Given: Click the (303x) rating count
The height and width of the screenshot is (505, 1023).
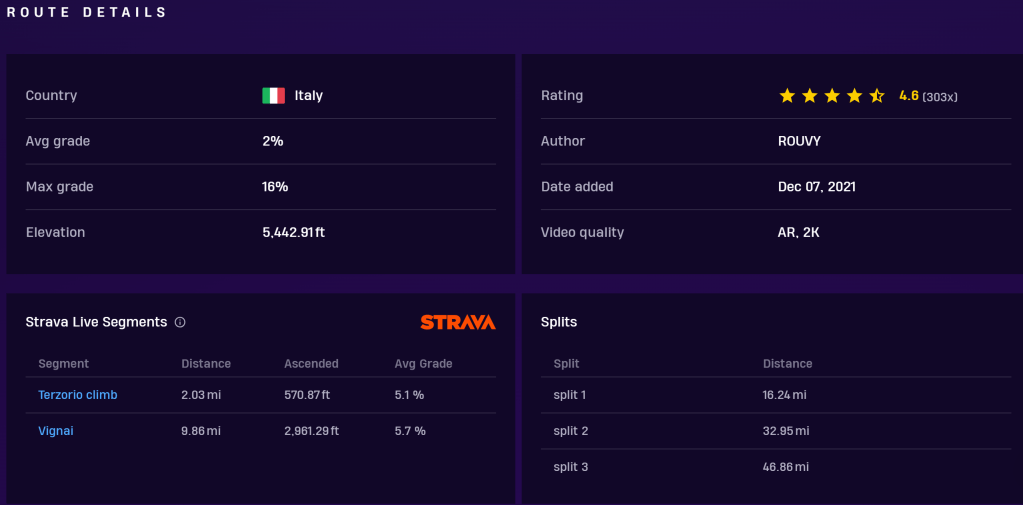Looking at the screenshot, I should click(x=940, y=97).
